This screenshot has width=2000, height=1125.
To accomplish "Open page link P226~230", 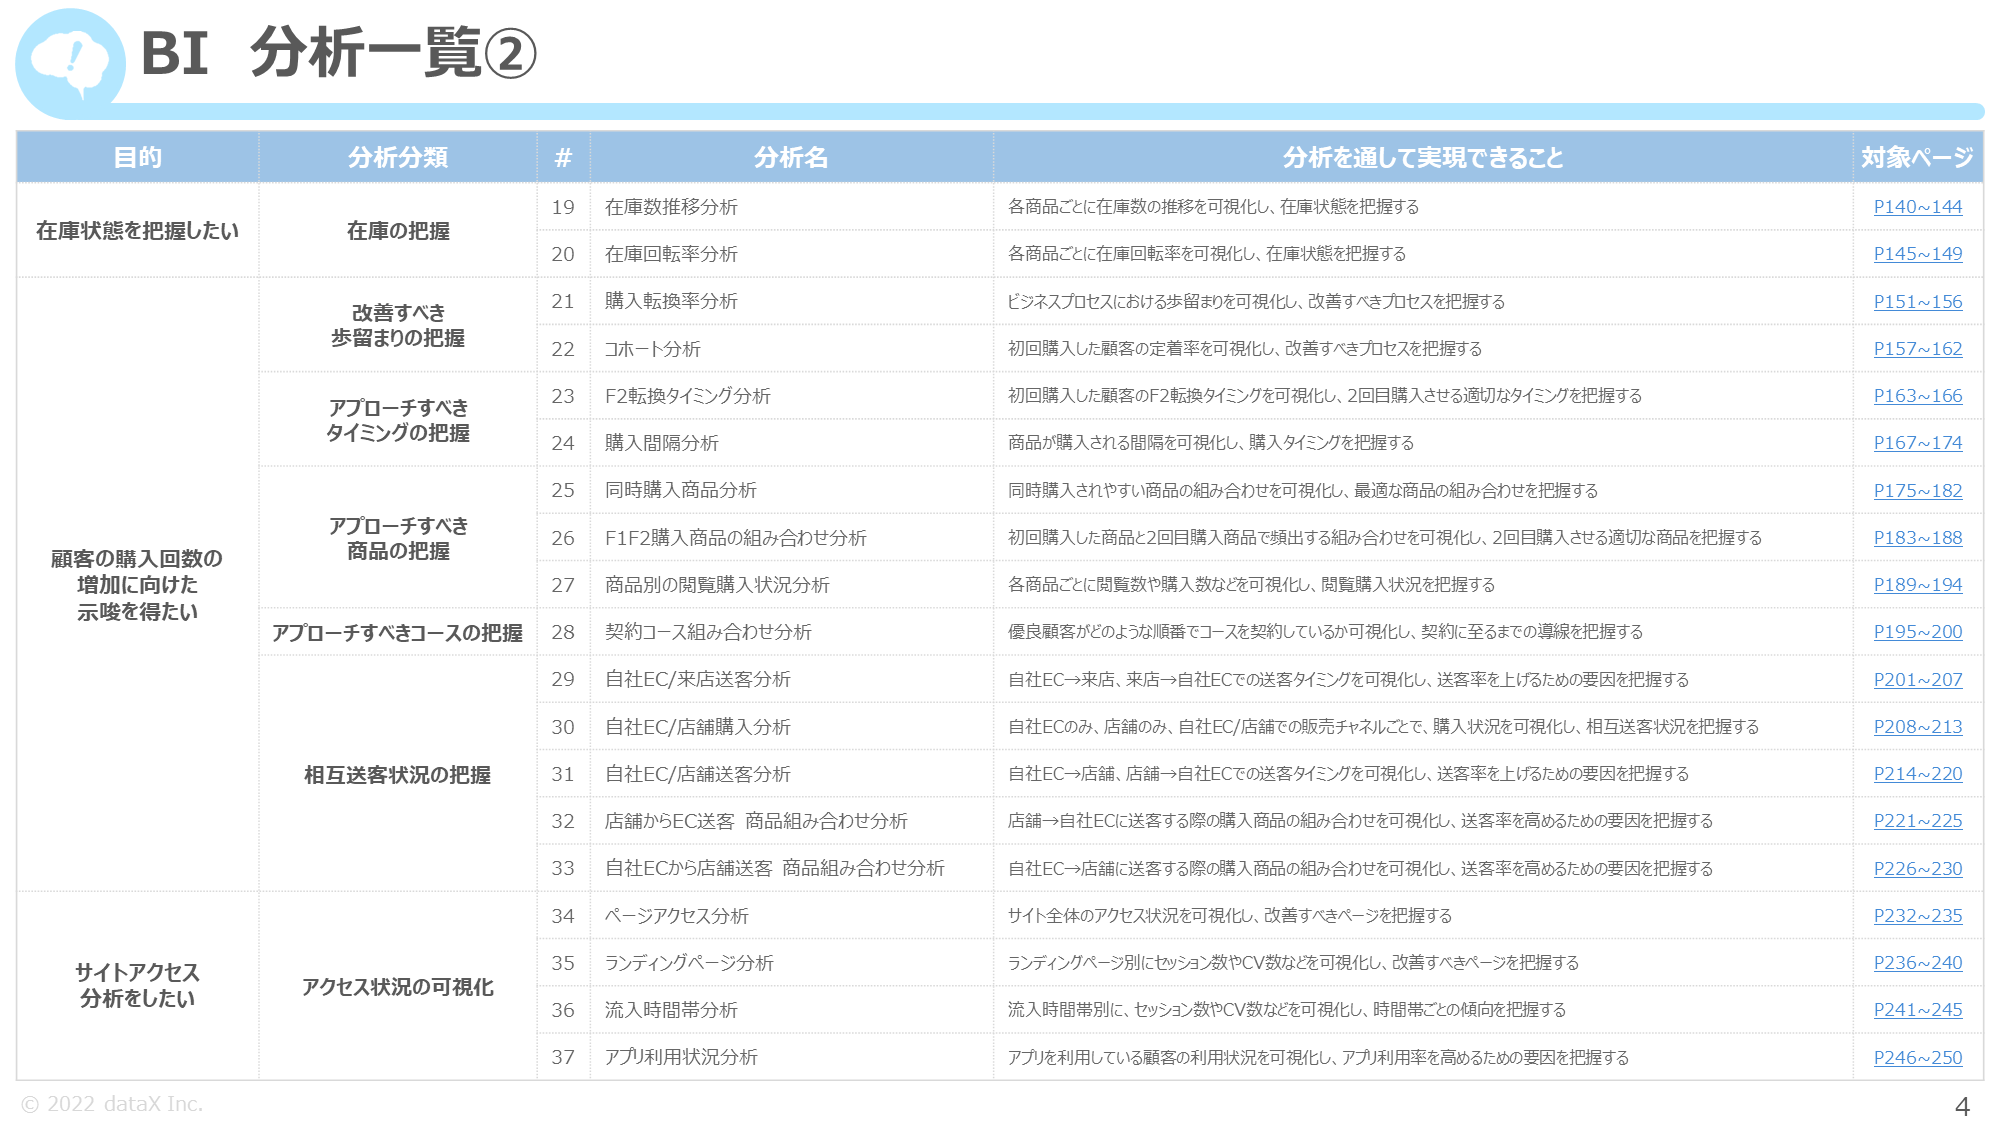I will pos(1917,869).
